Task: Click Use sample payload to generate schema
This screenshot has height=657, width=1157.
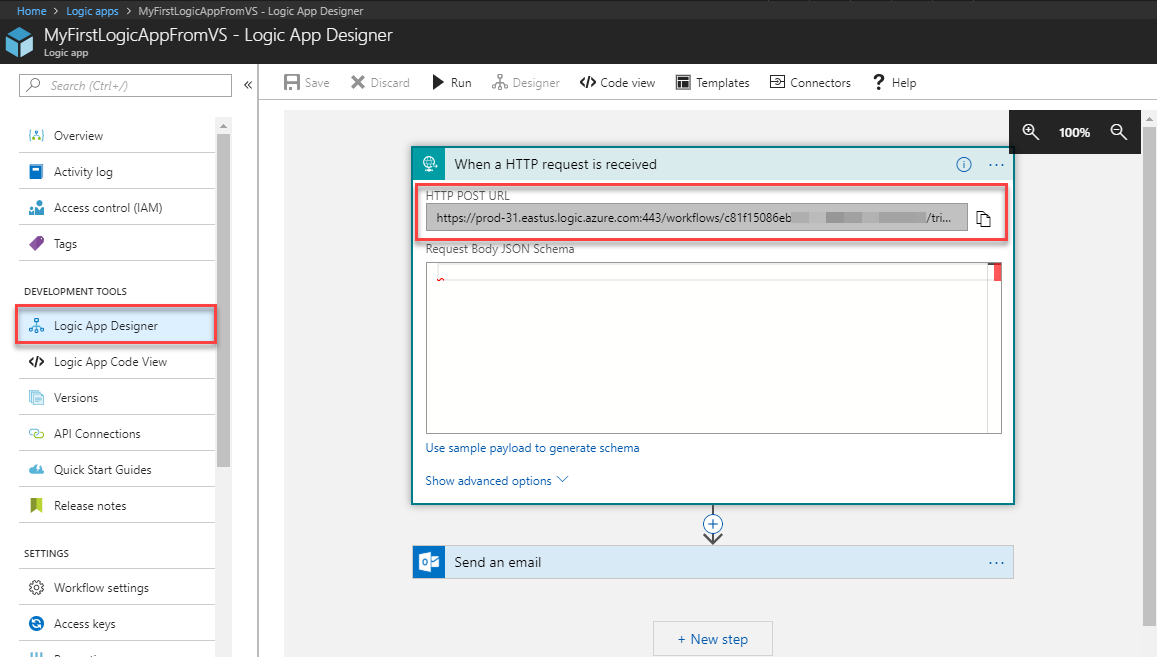Action: click(532, 448)
